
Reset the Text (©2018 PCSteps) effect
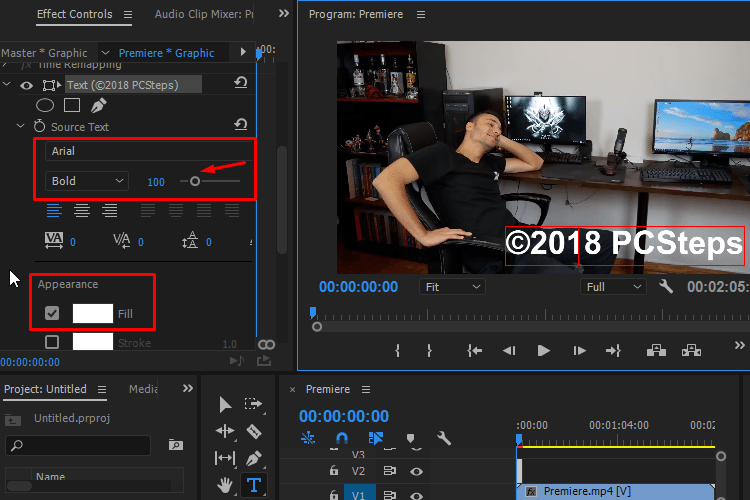click(241, 83)
